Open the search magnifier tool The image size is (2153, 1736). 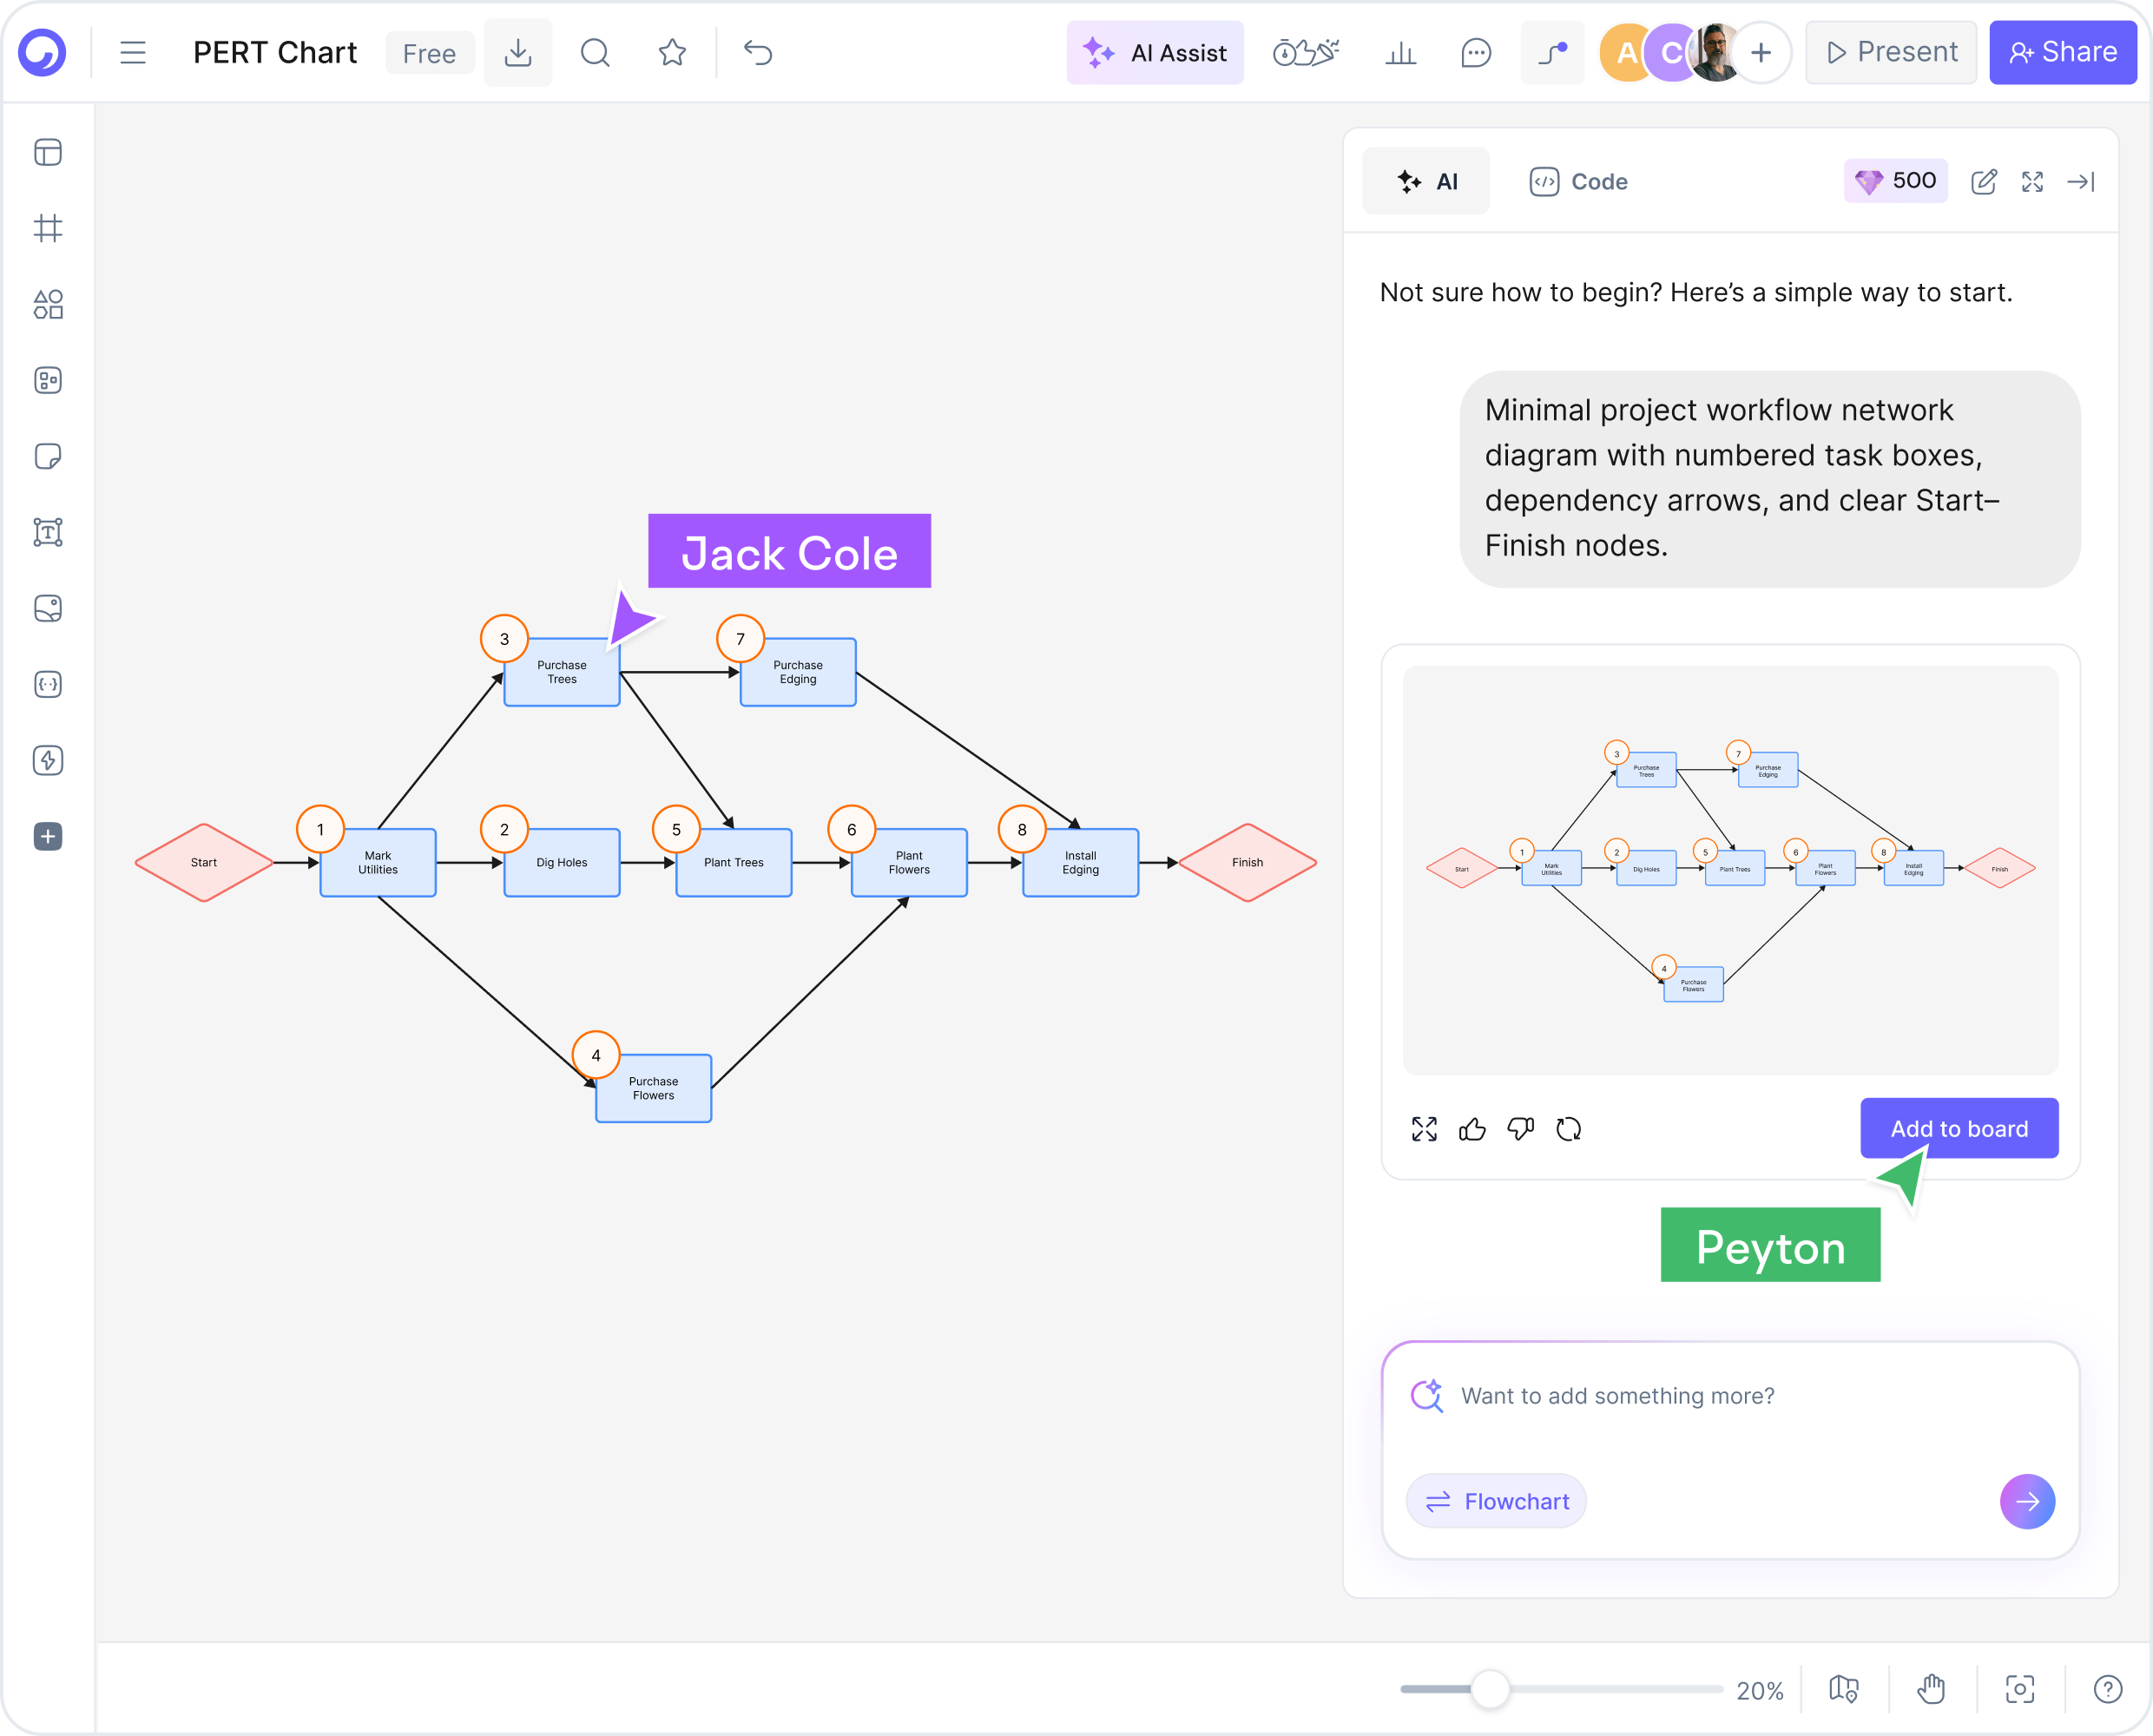595,53
